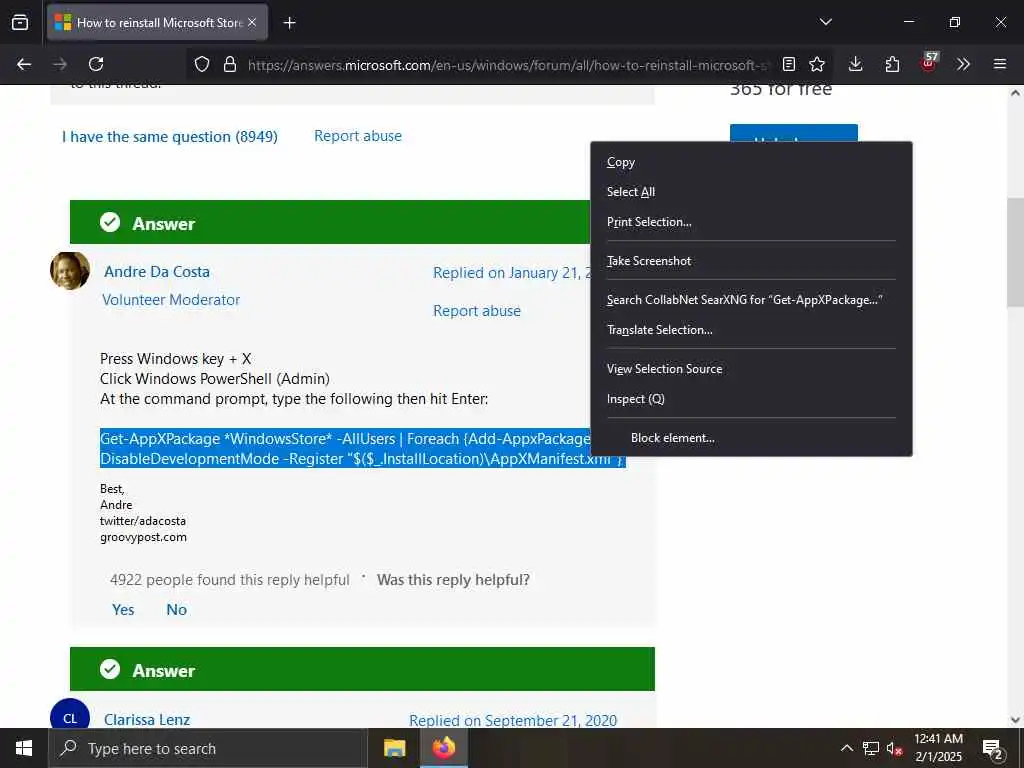Open the Windows Start menu
The height and width of the screenshot is (768, 1024).
pos(24,748)
